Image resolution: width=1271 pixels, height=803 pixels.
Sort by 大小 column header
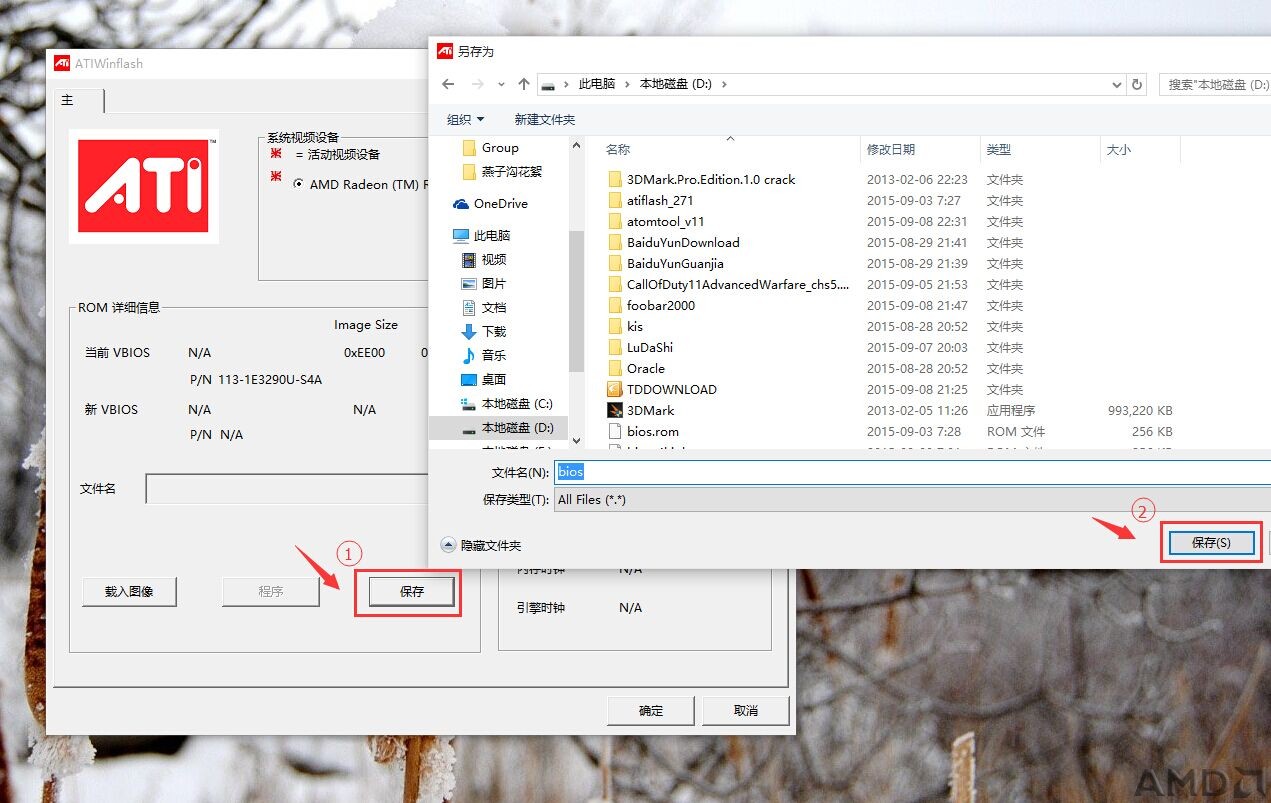click(x=1118, y=149)
